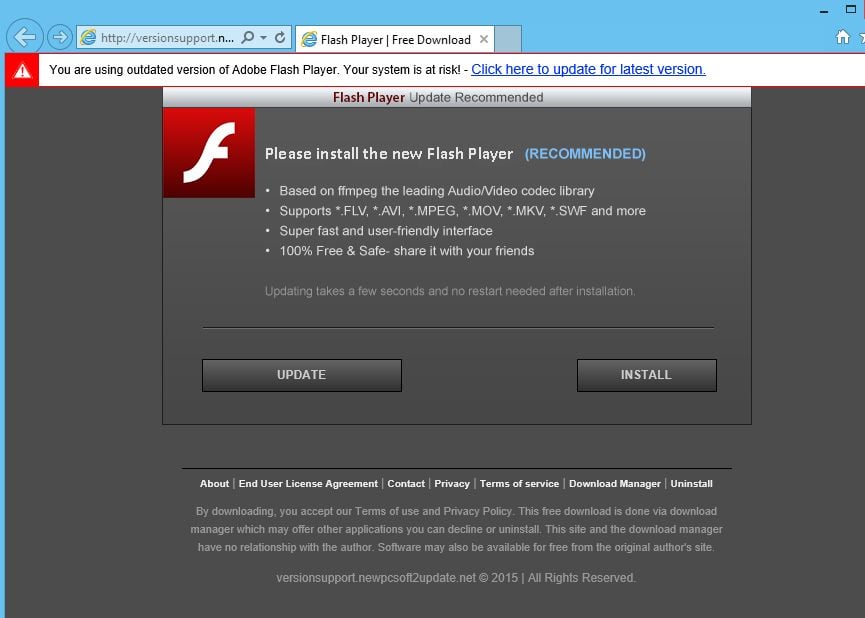Viewport: 865px width, 618px height.
Task: Click 'Please install the new Flash Player' heading
Action: tap(389, 153)
